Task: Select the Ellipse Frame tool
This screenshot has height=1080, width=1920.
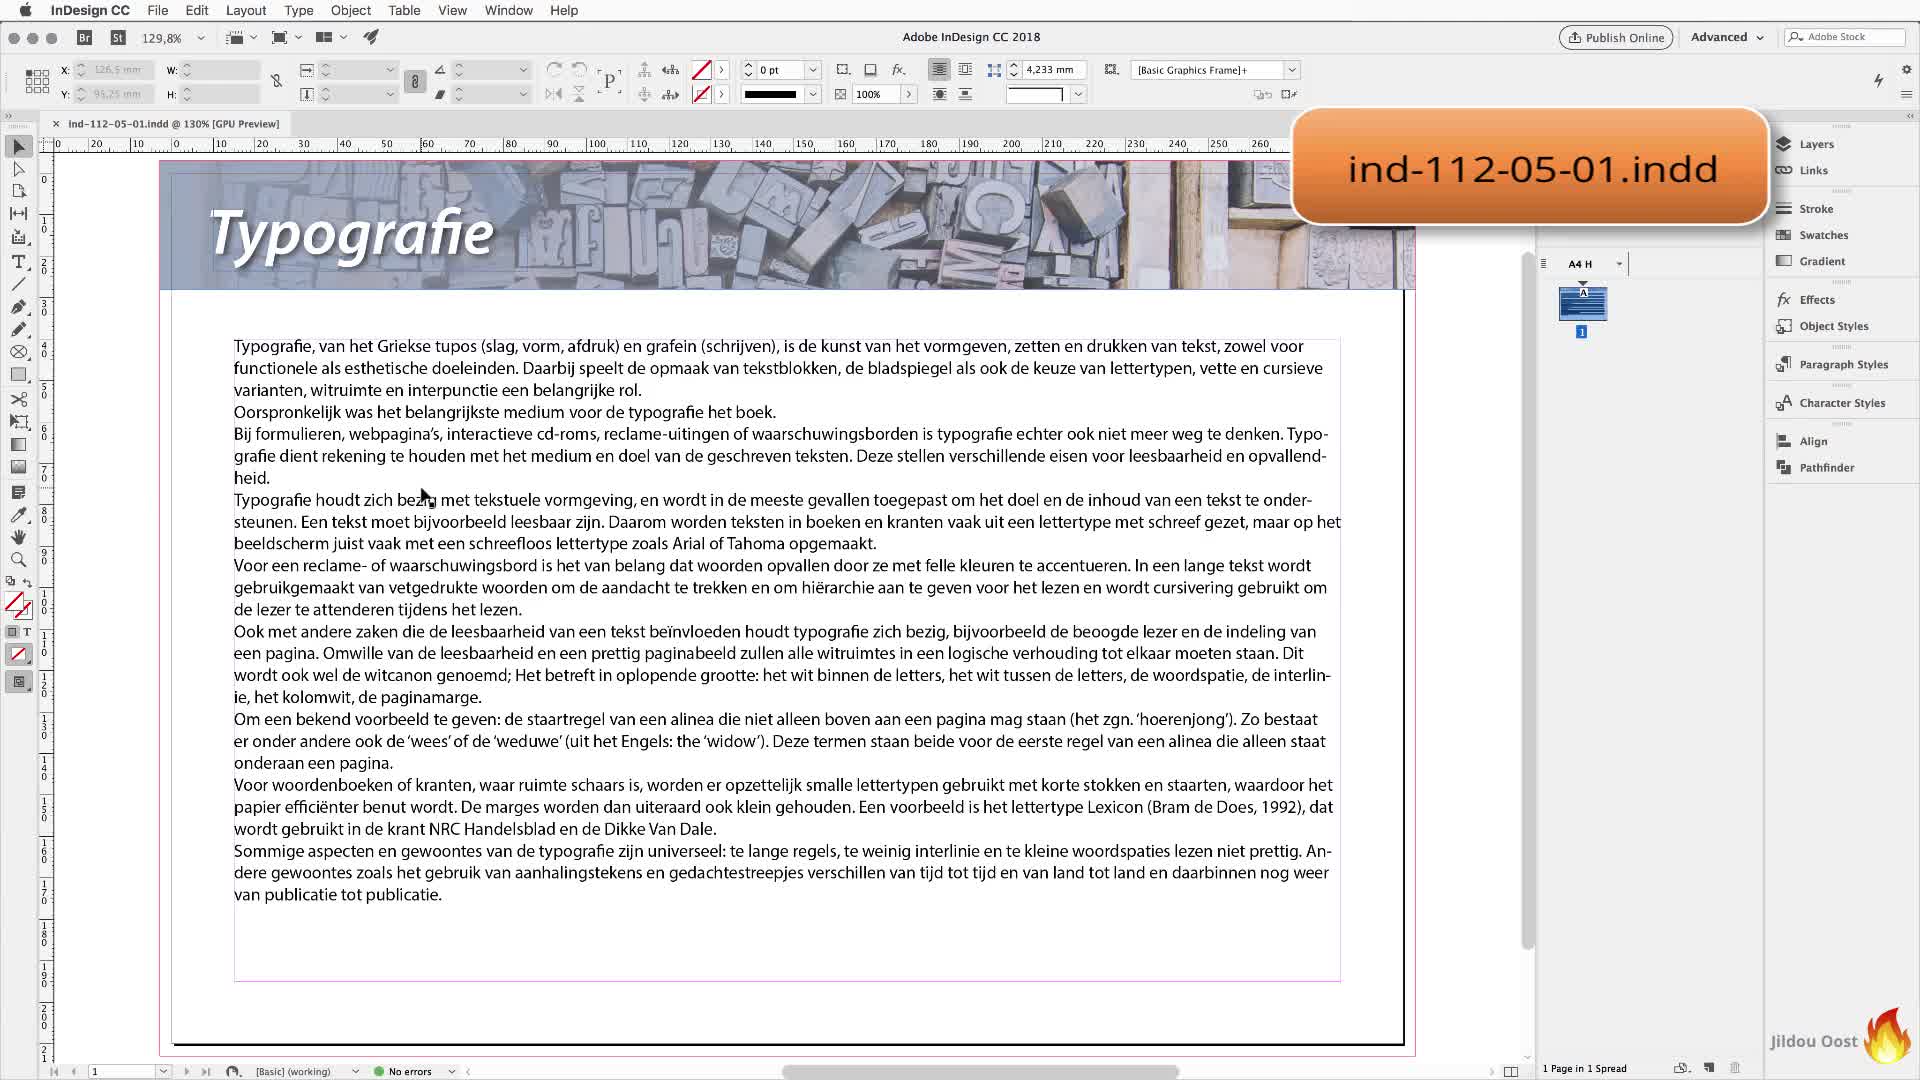Action: point(18,352)
